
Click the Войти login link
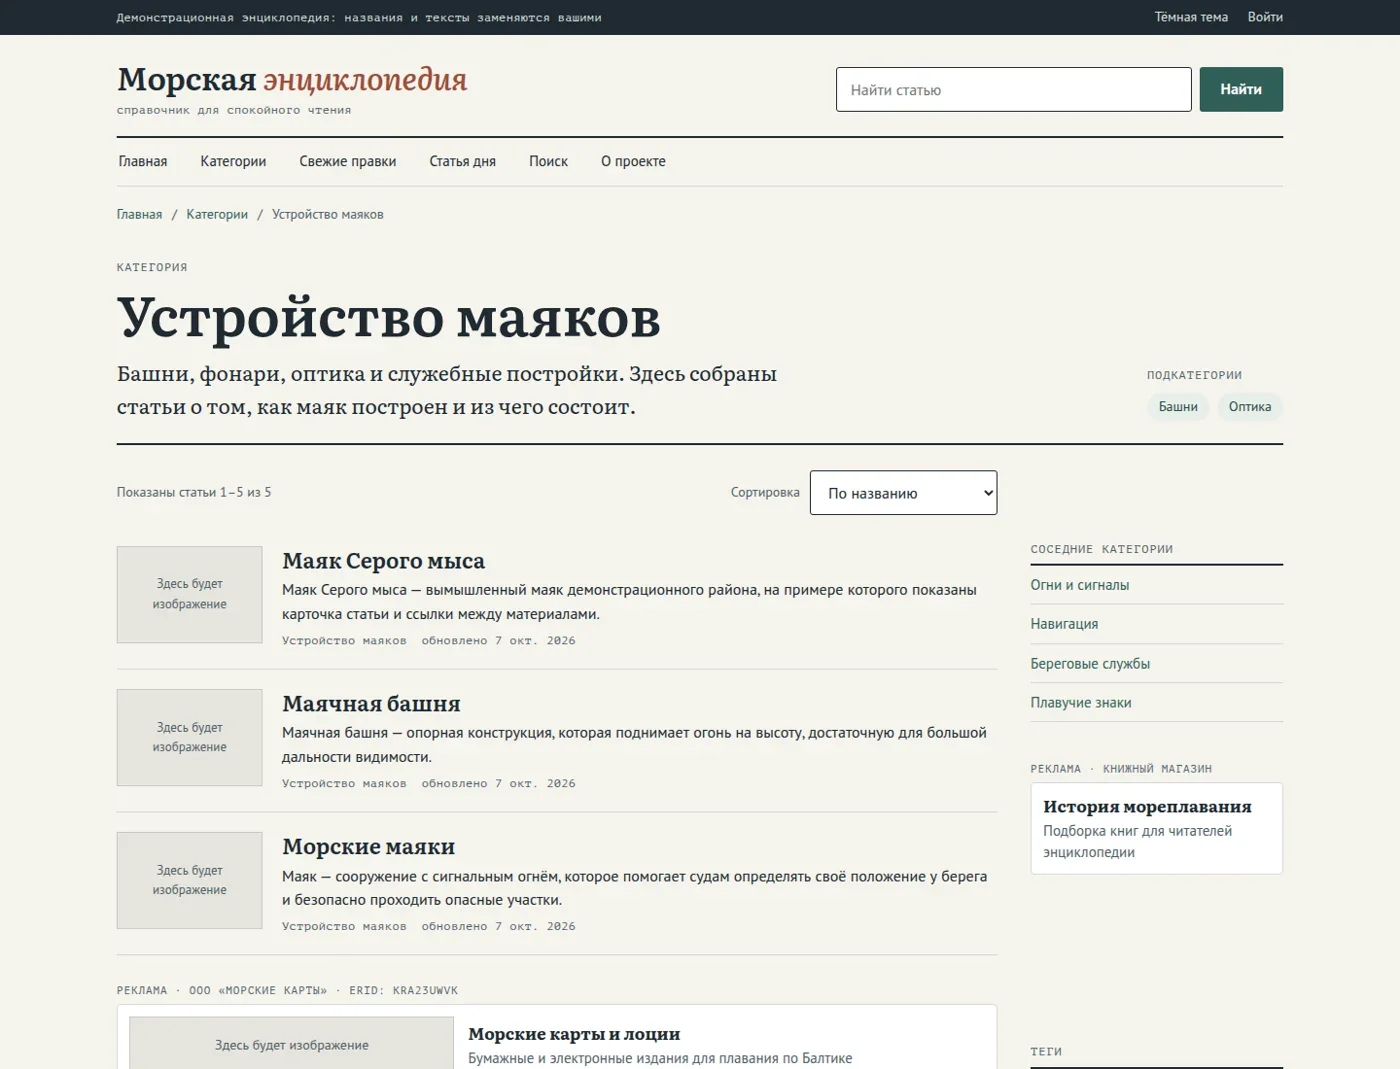pos(1265,17)
